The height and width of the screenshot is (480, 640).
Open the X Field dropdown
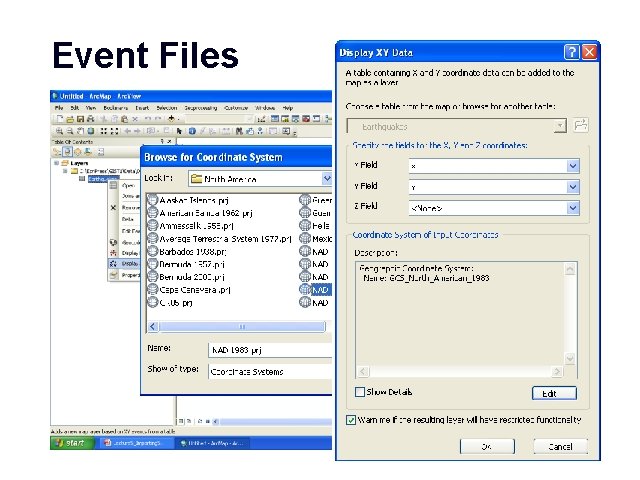[573, 166]
